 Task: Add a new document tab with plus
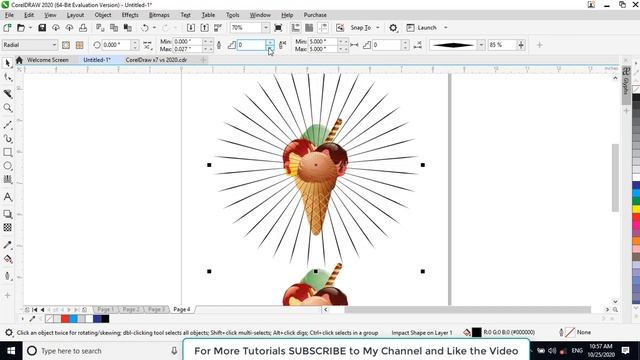pyautogui.click(x=203, y=60)
